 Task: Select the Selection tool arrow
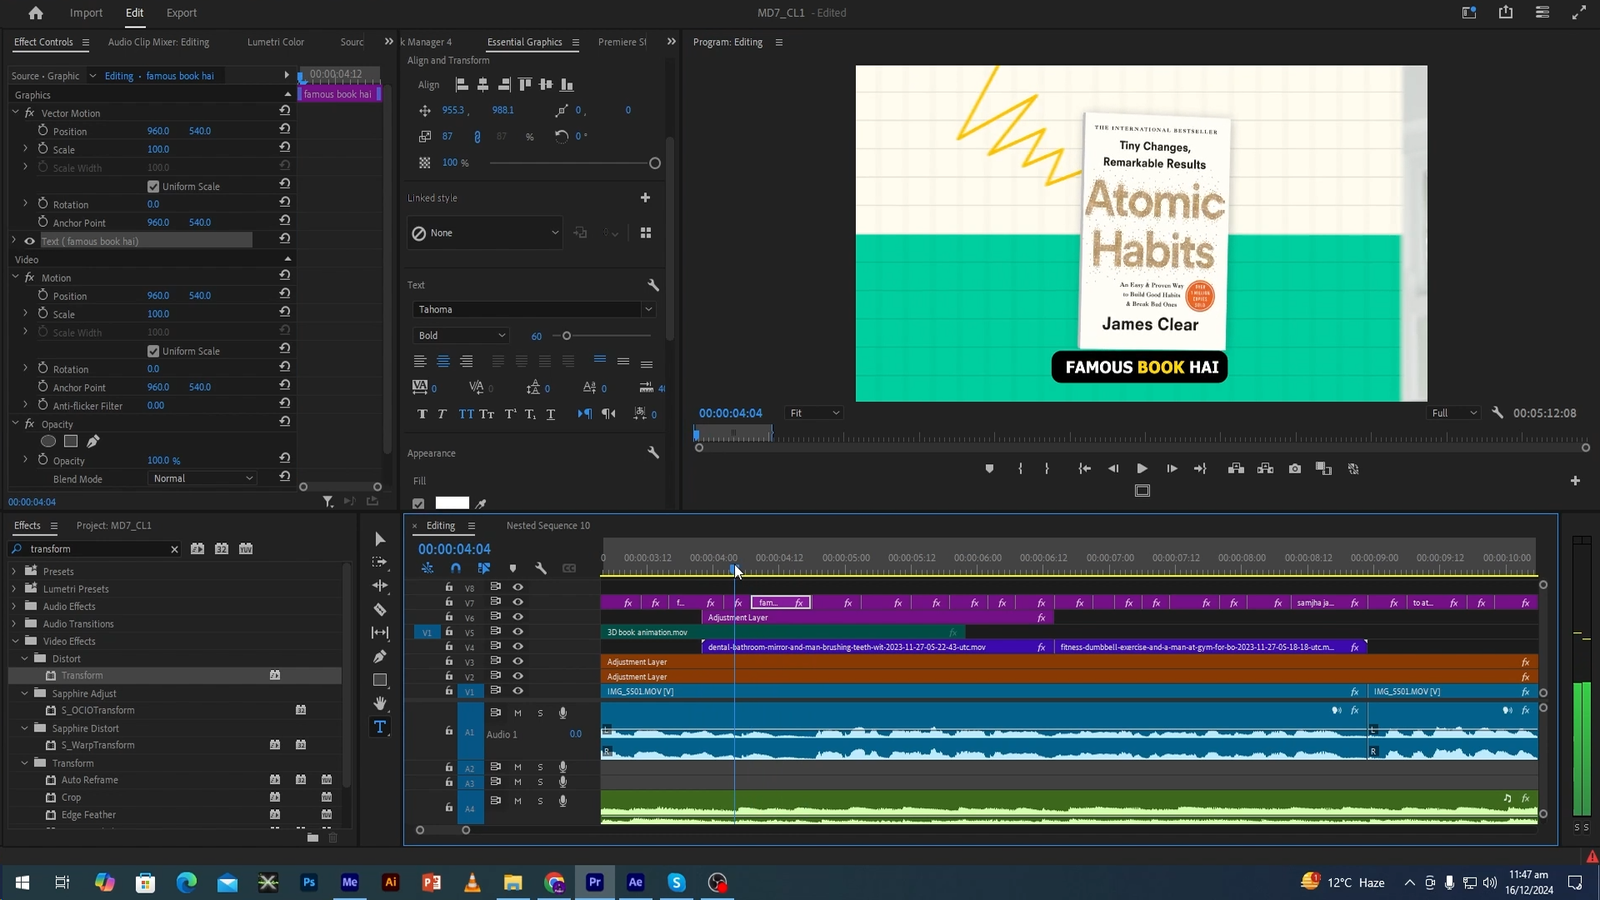pyautogui.click(x=380, y=539)
